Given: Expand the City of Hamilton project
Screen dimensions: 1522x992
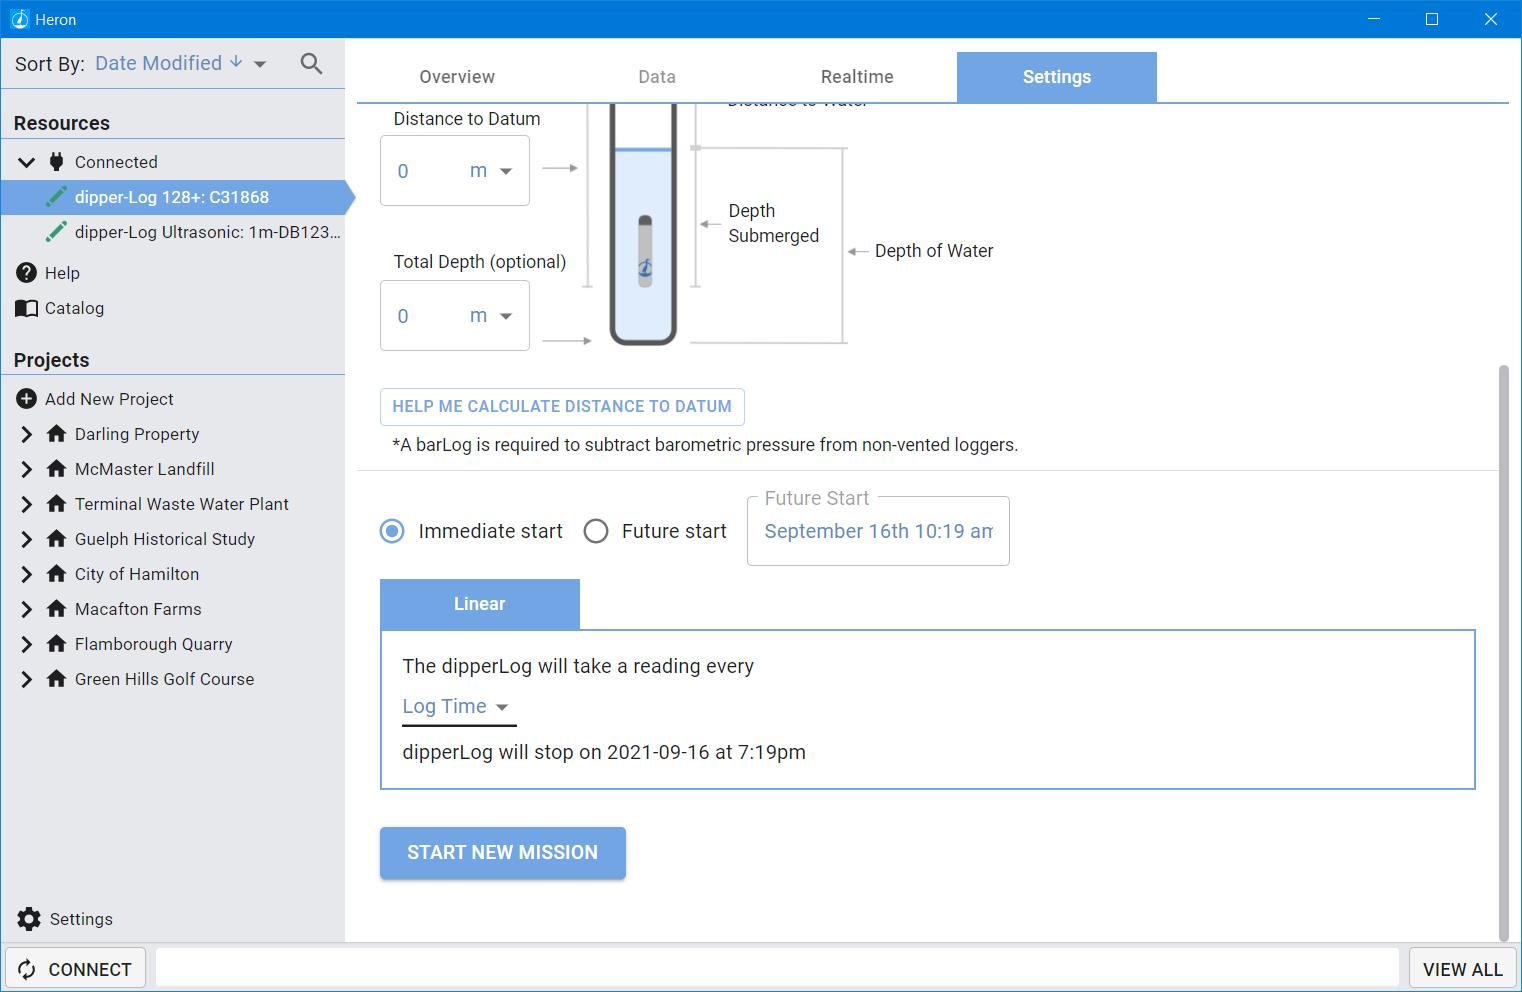Looking at the screenshot, I should coord(27,574).
